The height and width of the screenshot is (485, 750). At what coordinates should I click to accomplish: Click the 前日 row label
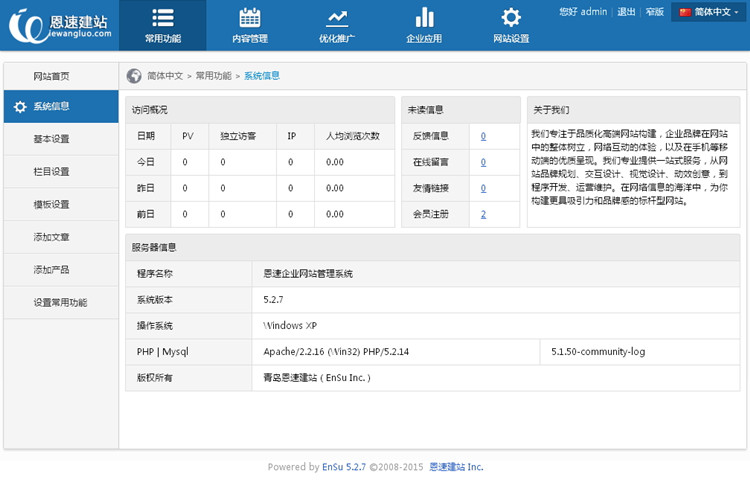coord(146,214)
